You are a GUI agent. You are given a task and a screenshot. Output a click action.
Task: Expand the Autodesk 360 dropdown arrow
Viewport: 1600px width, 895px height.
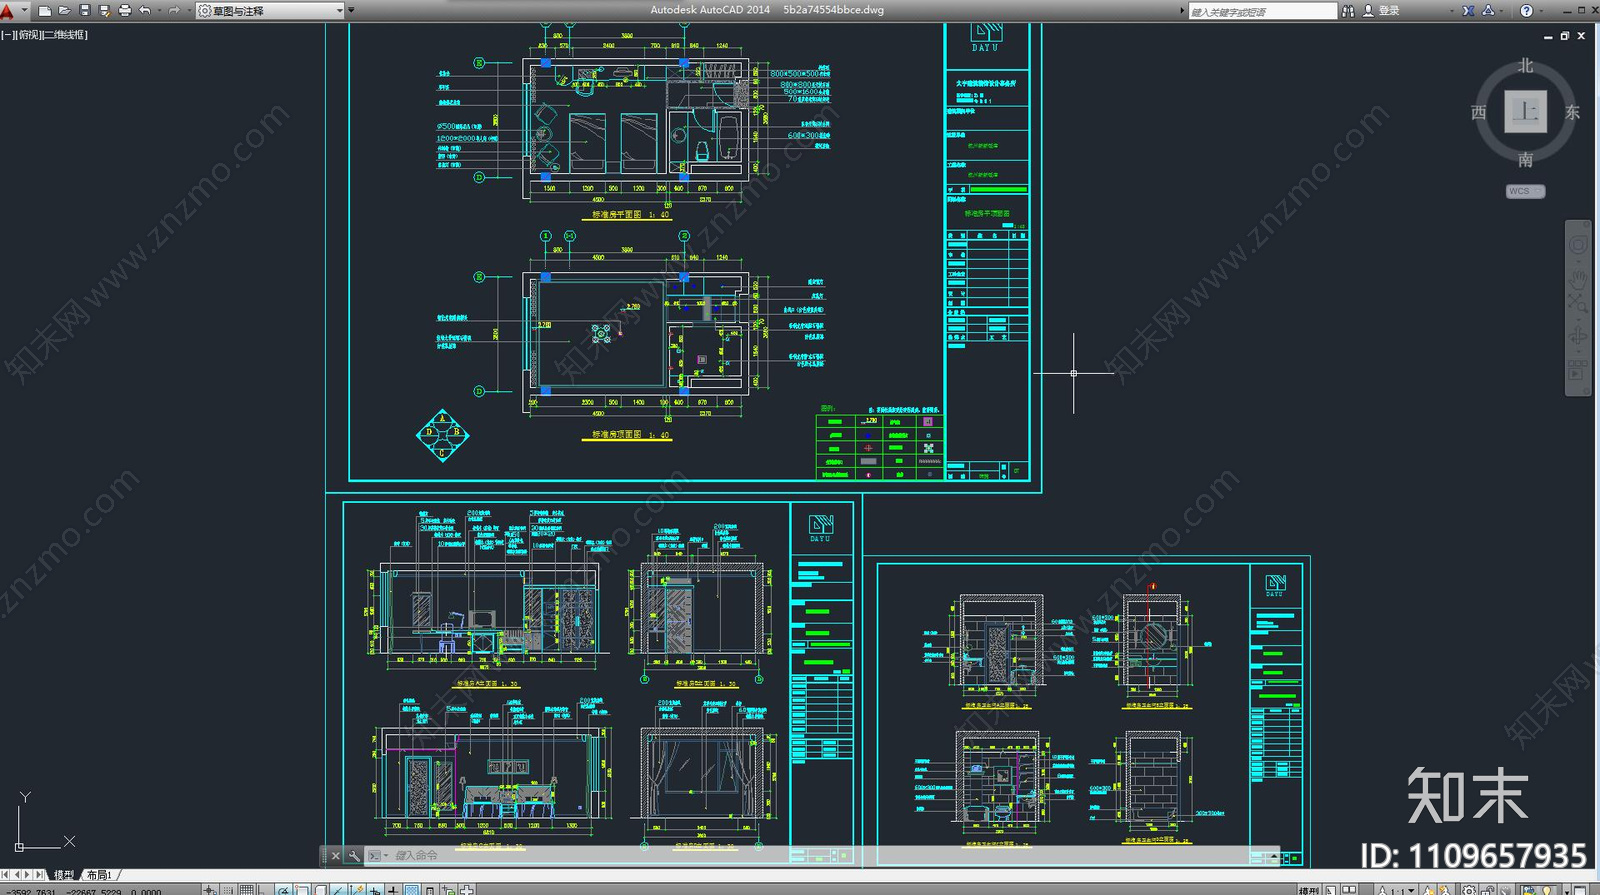[x=1503, y=11]
